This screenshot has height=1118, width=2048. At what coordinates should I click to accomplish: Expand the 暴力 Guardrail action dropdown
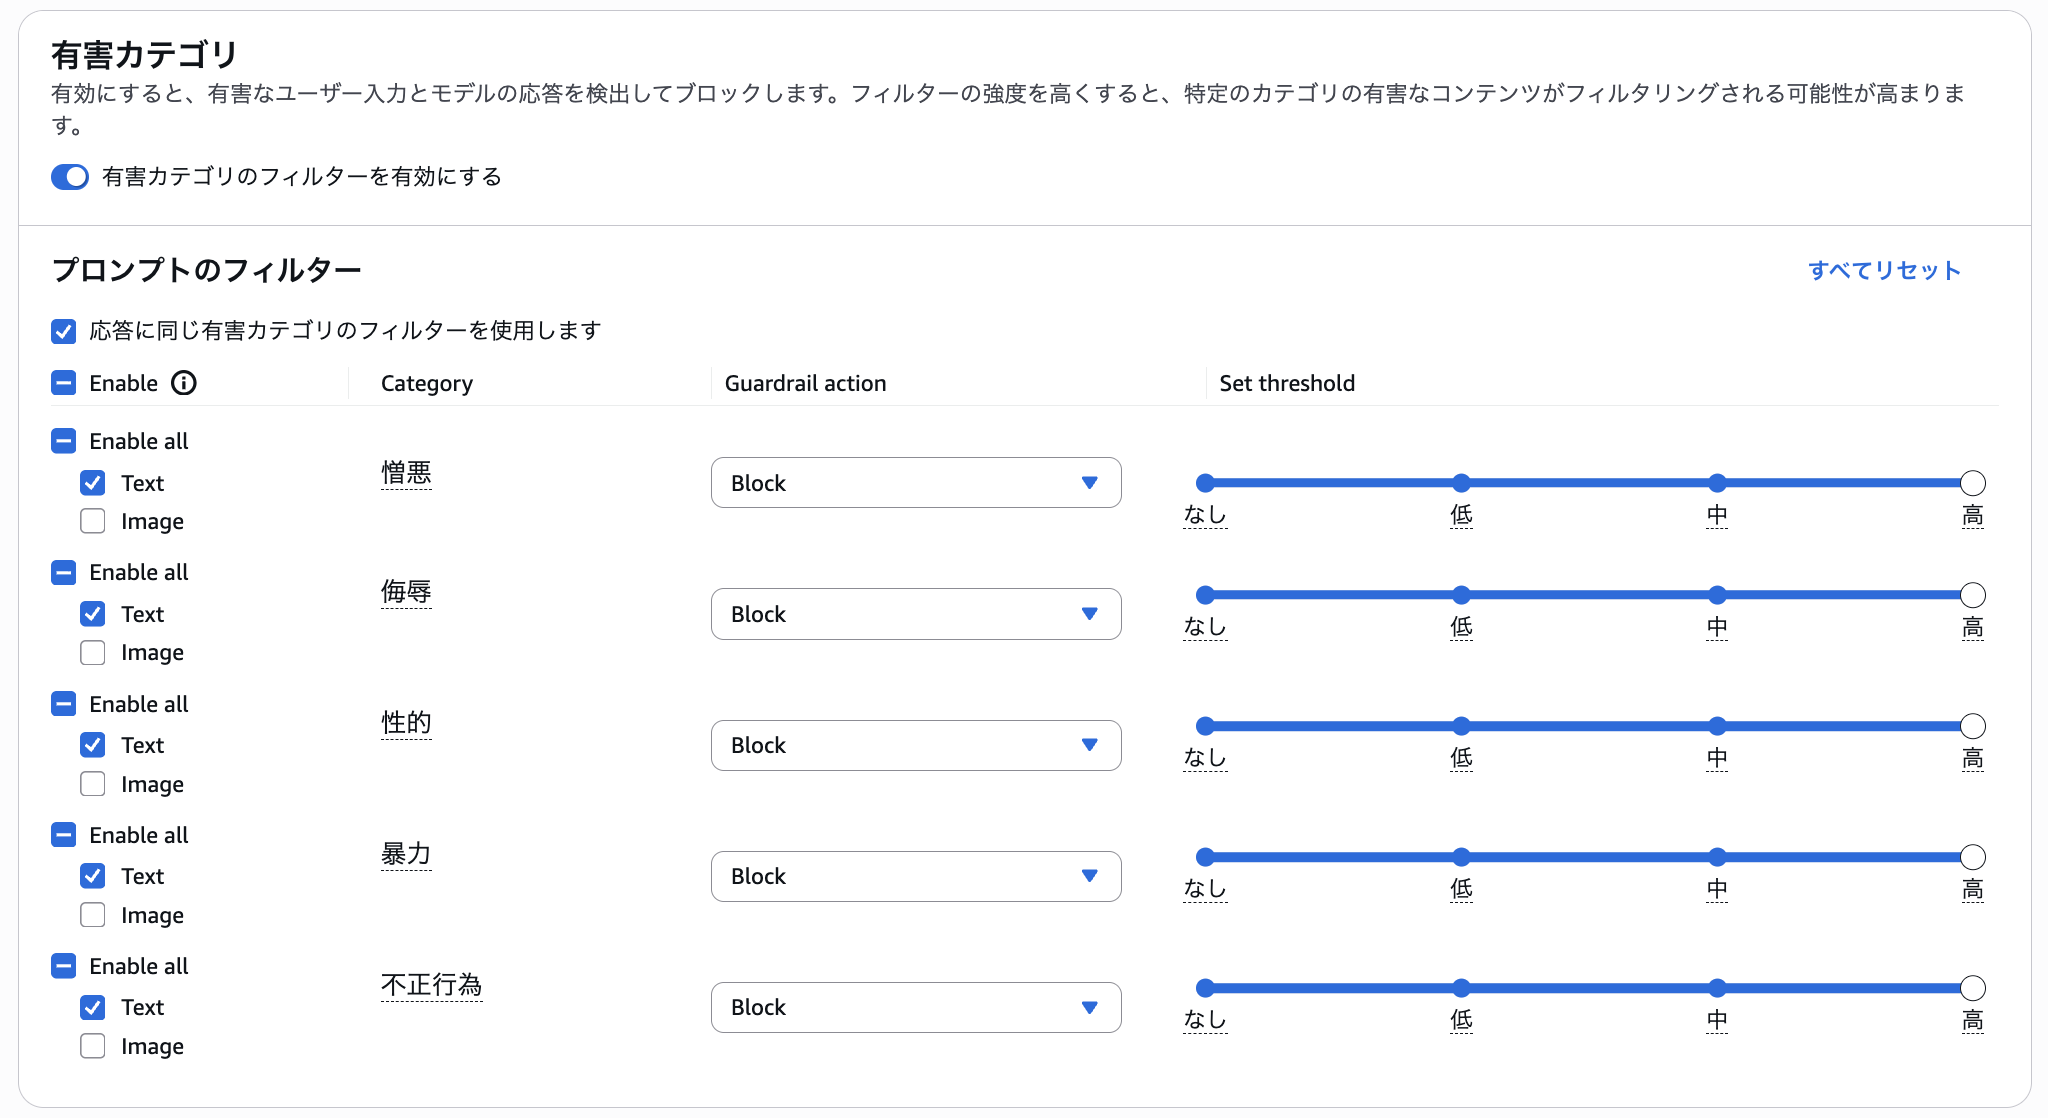coord(915,876)
